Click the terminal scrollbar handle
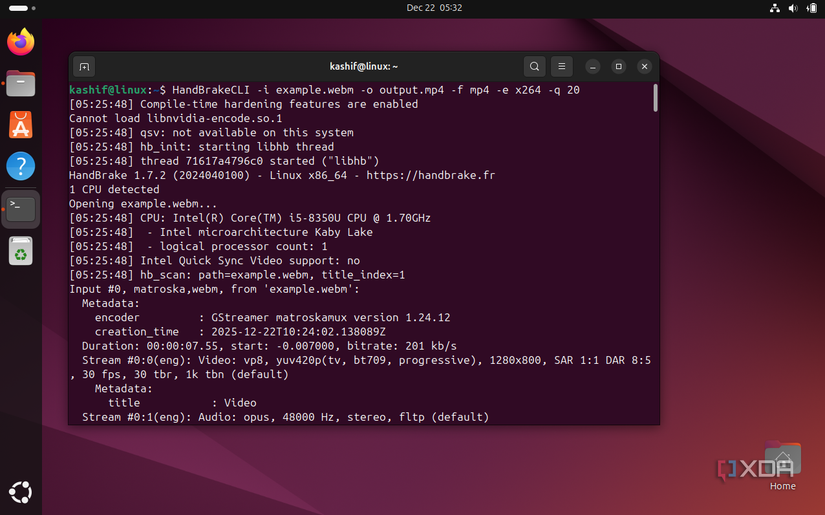 pyautogui.click(x=655, y=98)
